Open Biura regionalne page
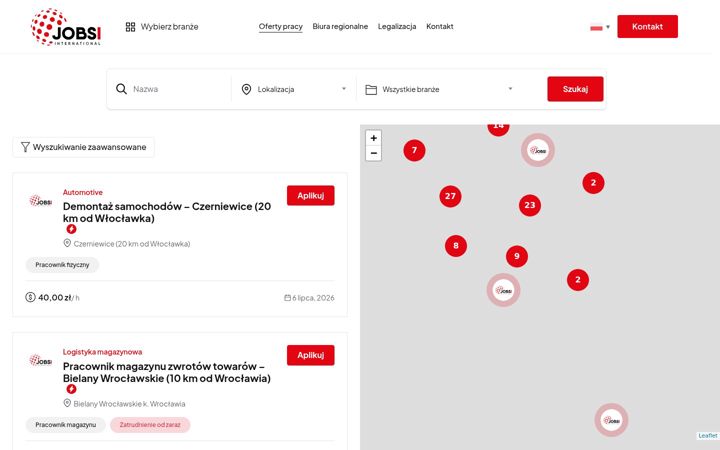The height and width of the screenshot is (450, 720). (x=340, y=26)
